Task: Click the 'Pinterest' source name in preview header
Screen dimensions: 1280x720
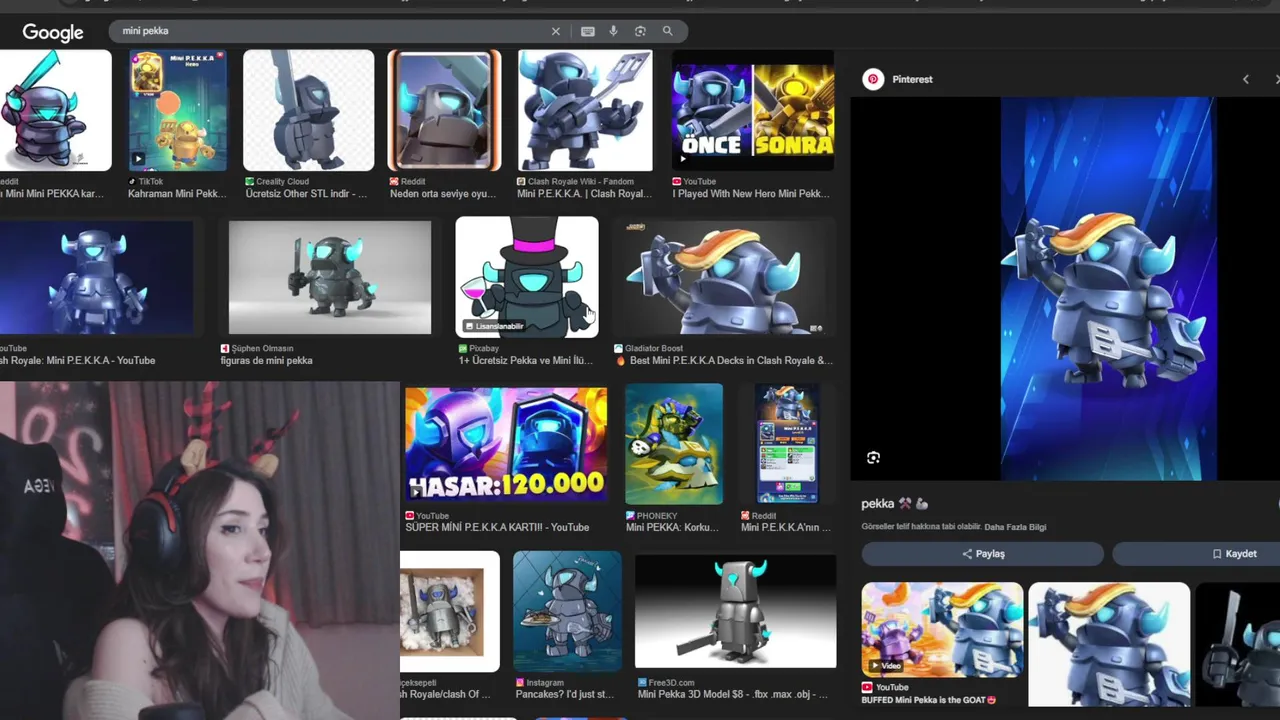Action: point(912,79)
